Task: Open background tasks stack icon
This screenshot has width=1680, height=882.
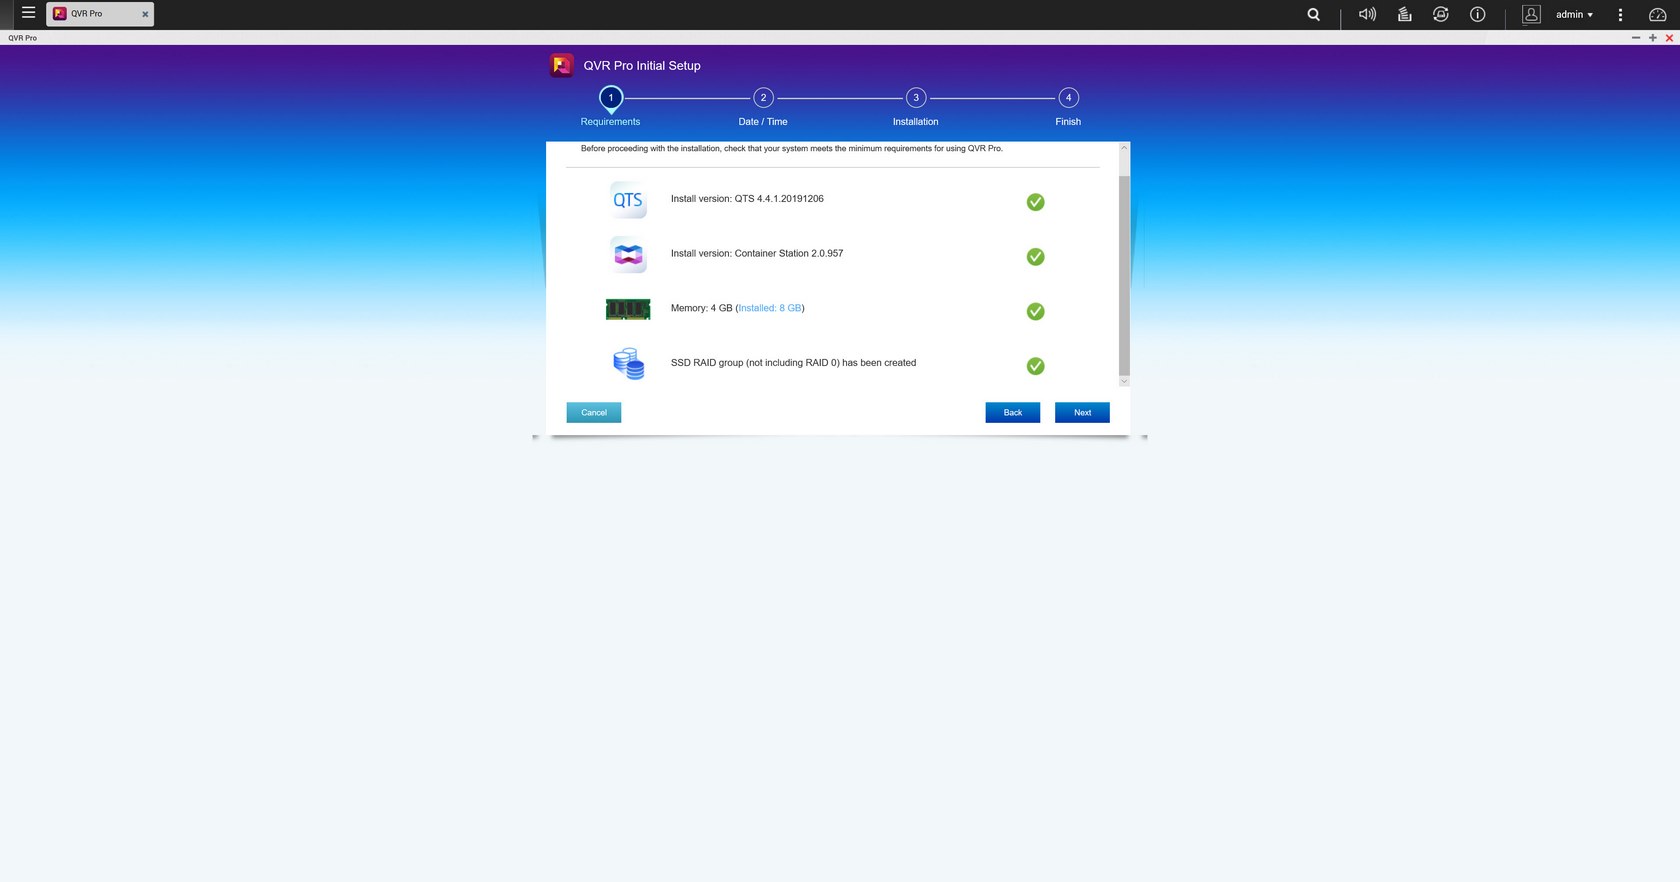Action: (1404, 14)
